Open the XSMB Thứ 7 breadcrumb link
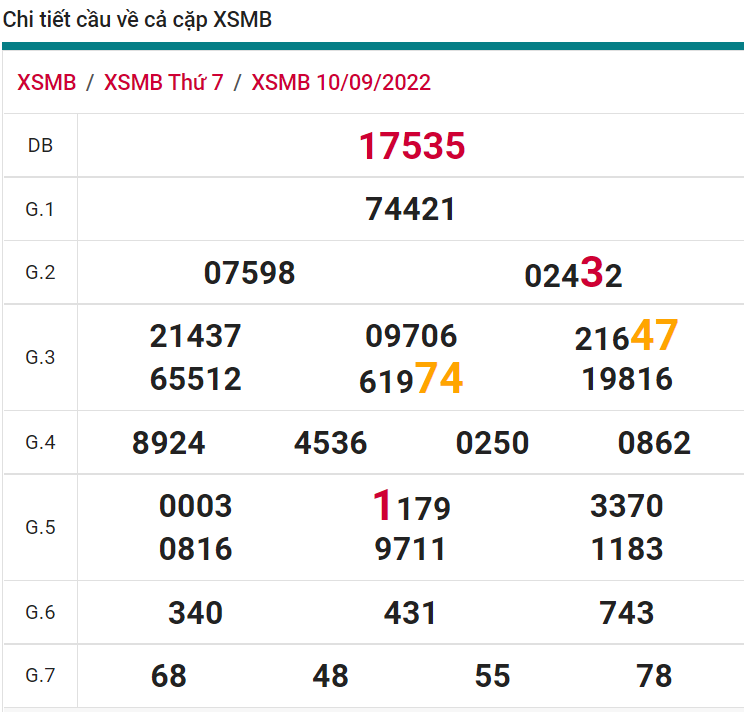 (164, 82)
